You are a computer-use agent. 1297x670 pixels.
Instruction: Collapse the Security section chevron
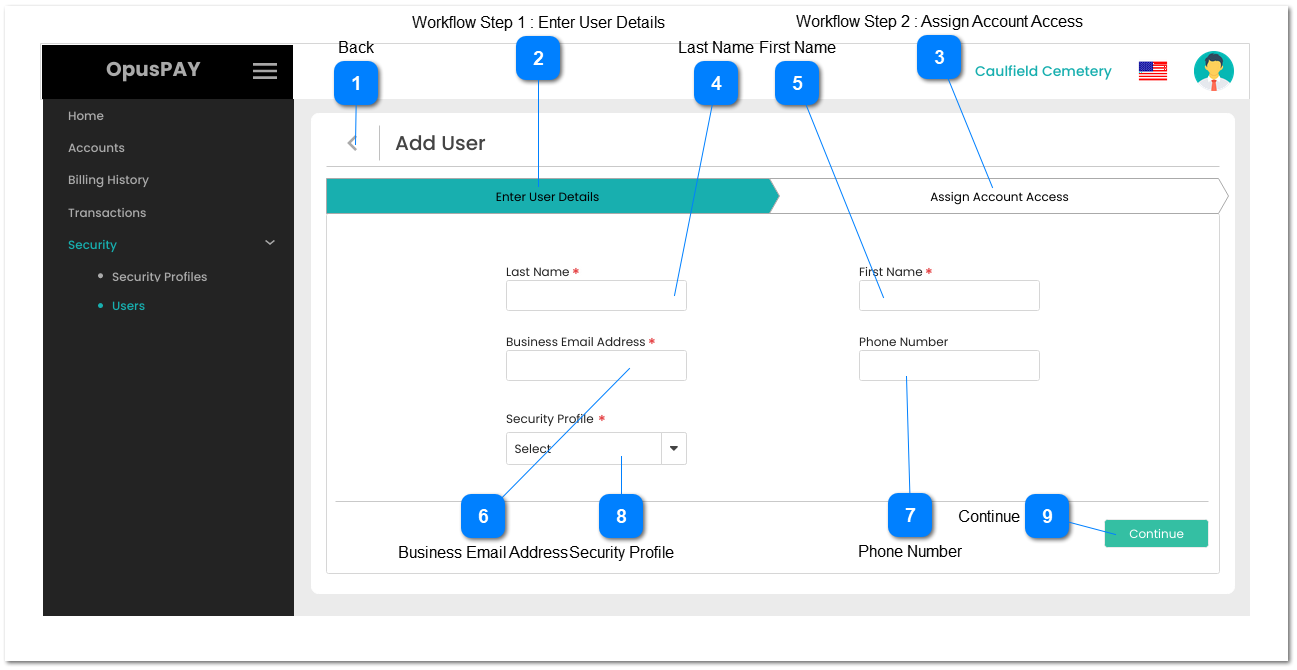[x=269, y=243]
